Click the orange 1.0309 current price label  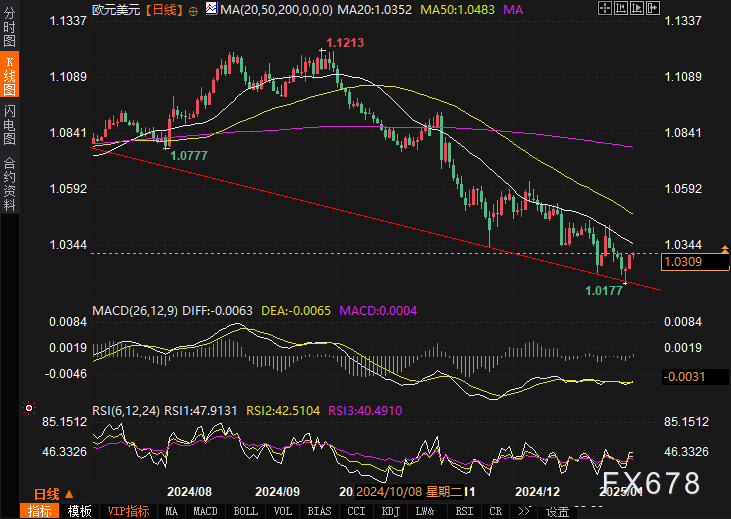click(x=695, y=262)
